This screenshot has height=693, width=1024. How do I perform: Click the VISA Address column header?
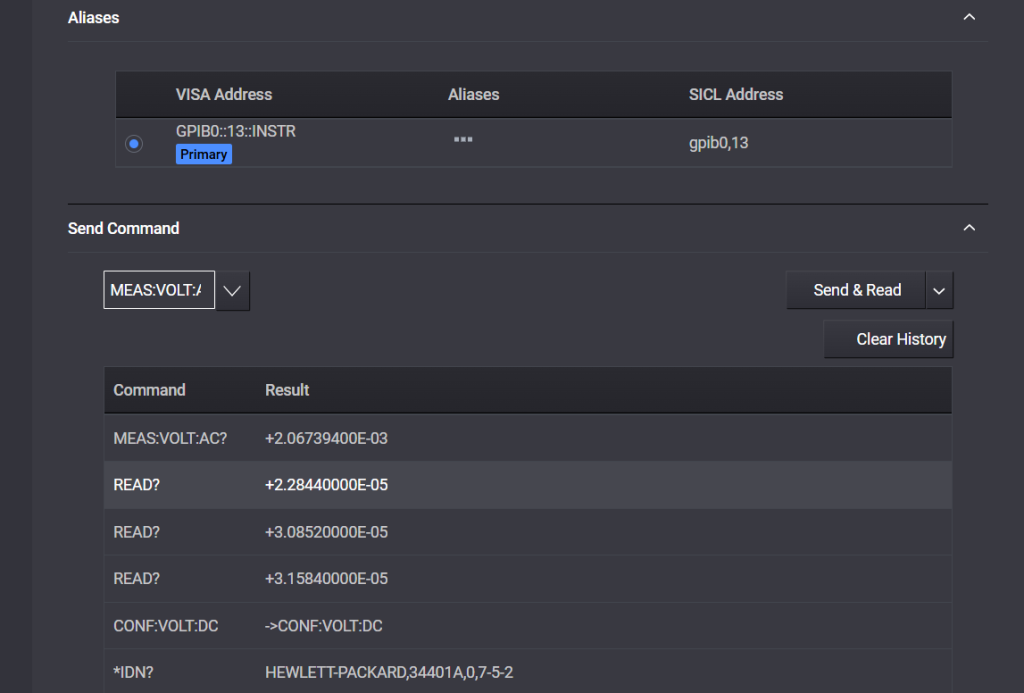coord(224,95)
